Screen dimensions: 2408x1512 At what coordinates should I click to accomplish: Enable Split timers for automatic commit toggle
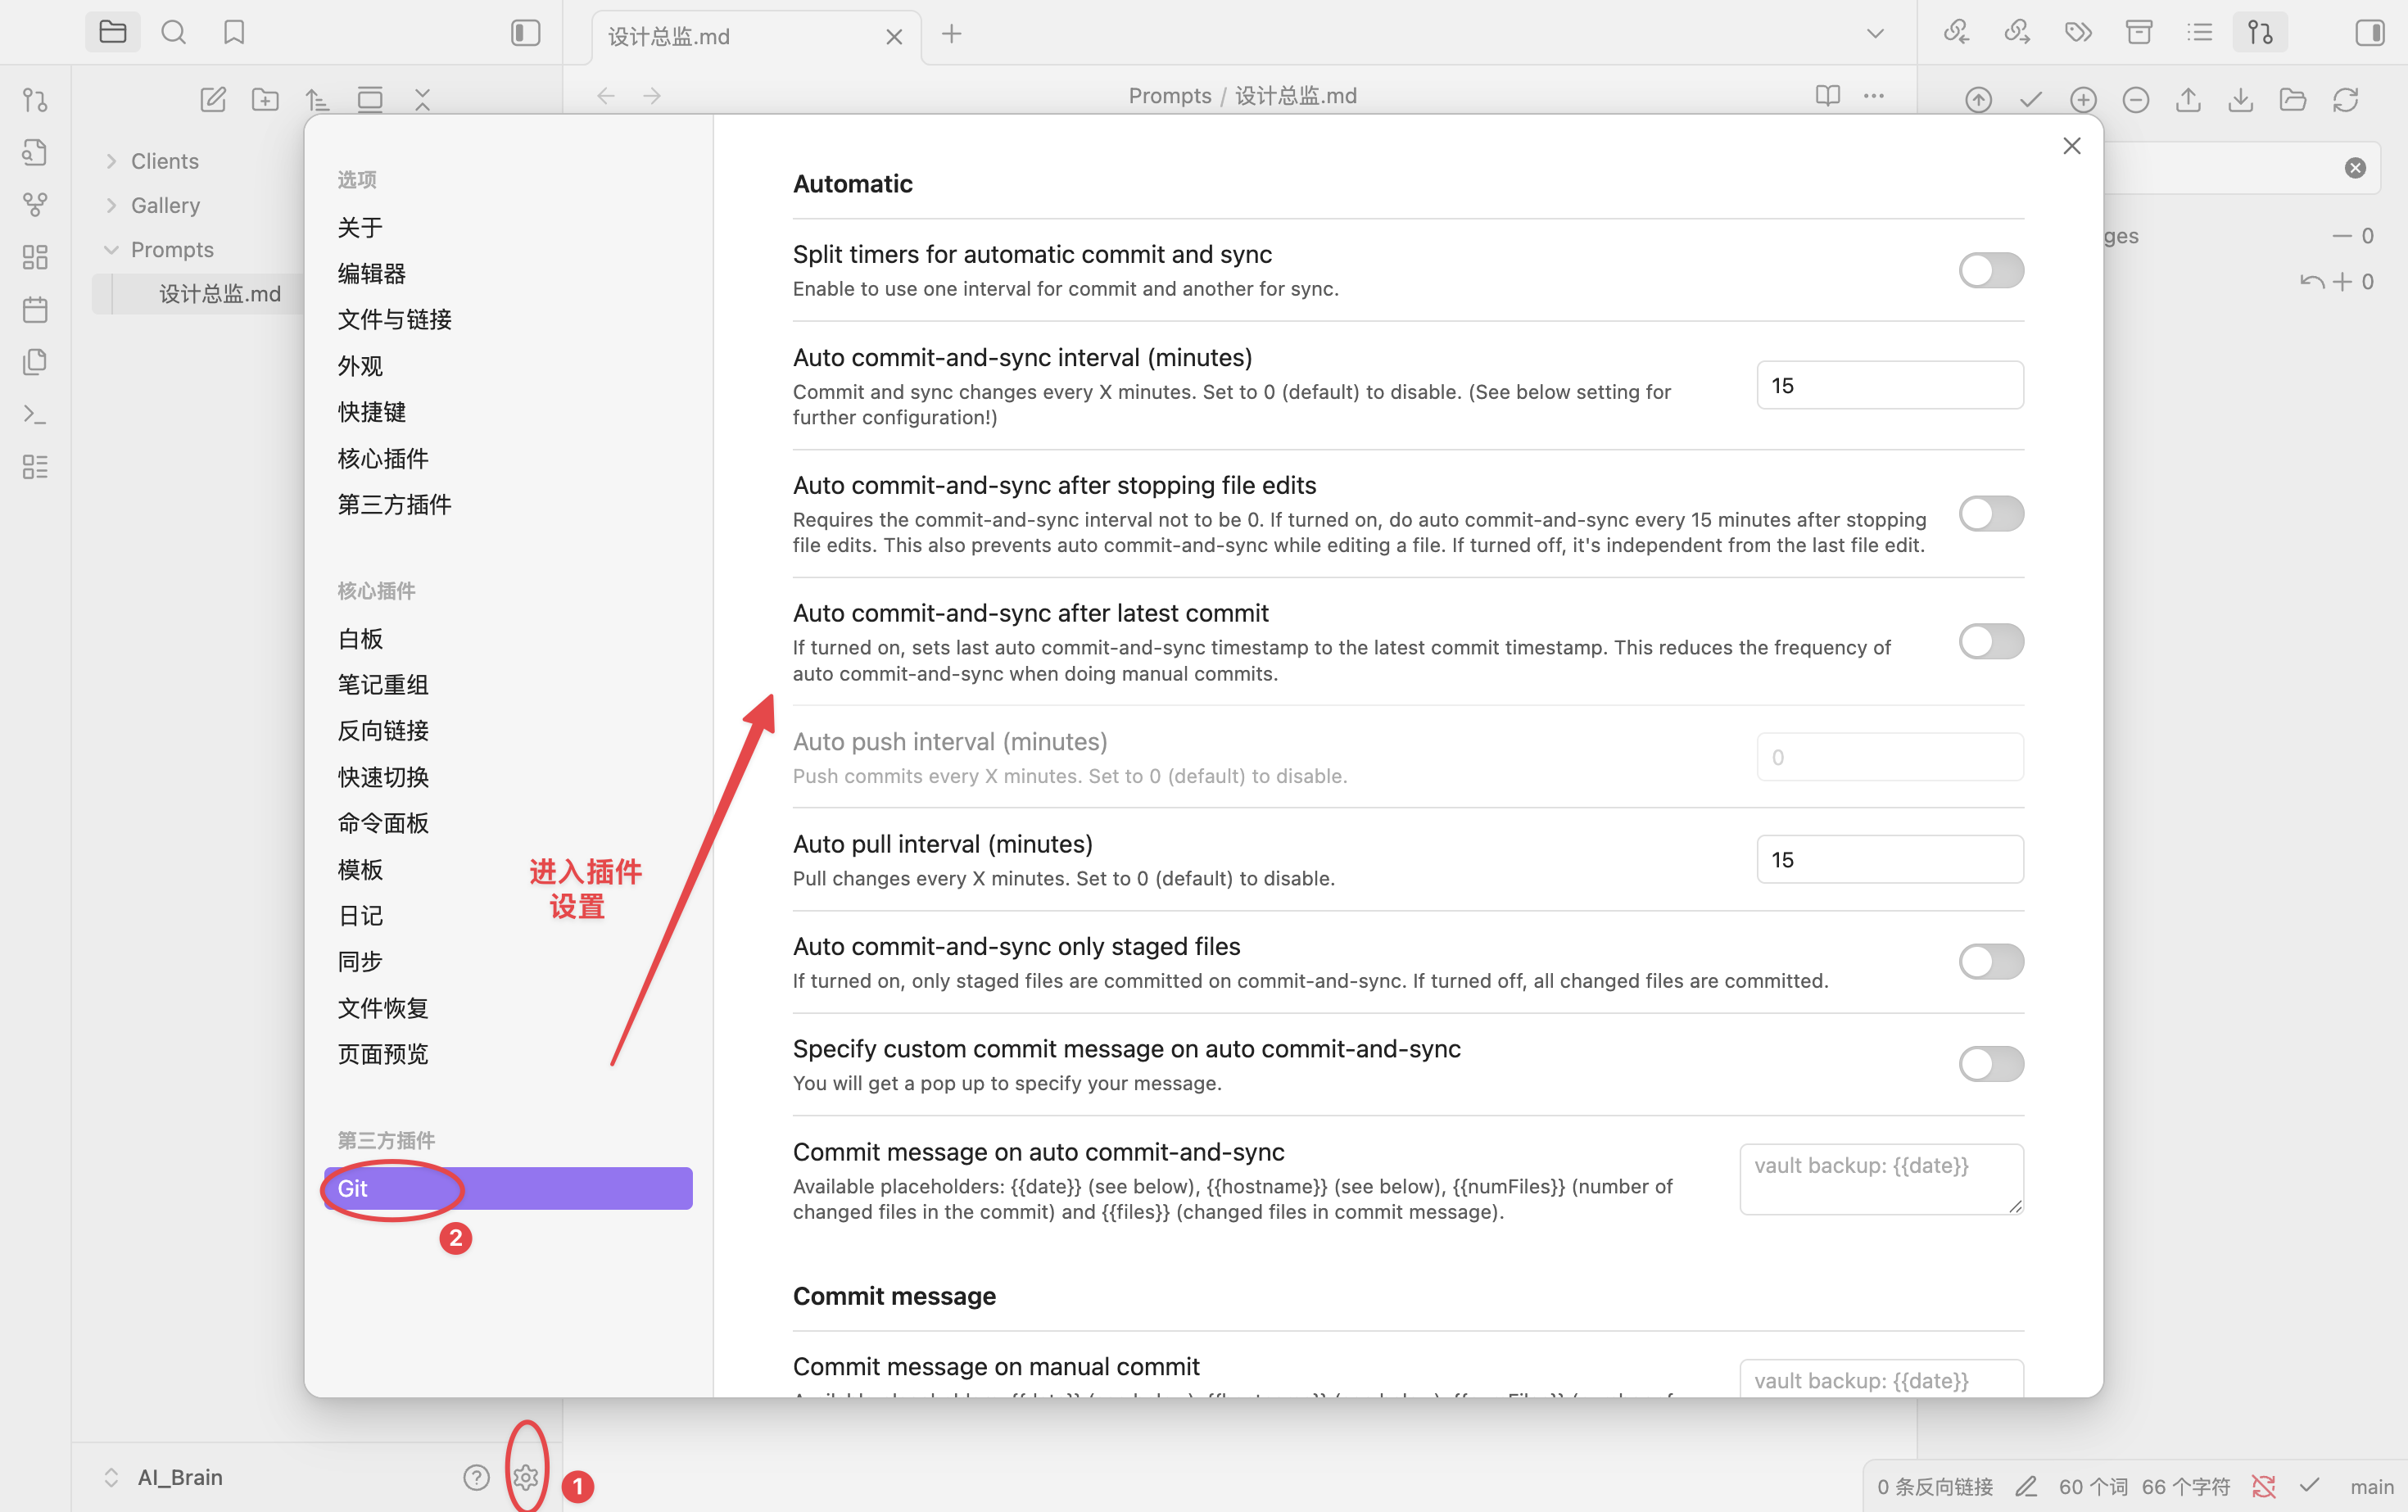point(1990,270)
